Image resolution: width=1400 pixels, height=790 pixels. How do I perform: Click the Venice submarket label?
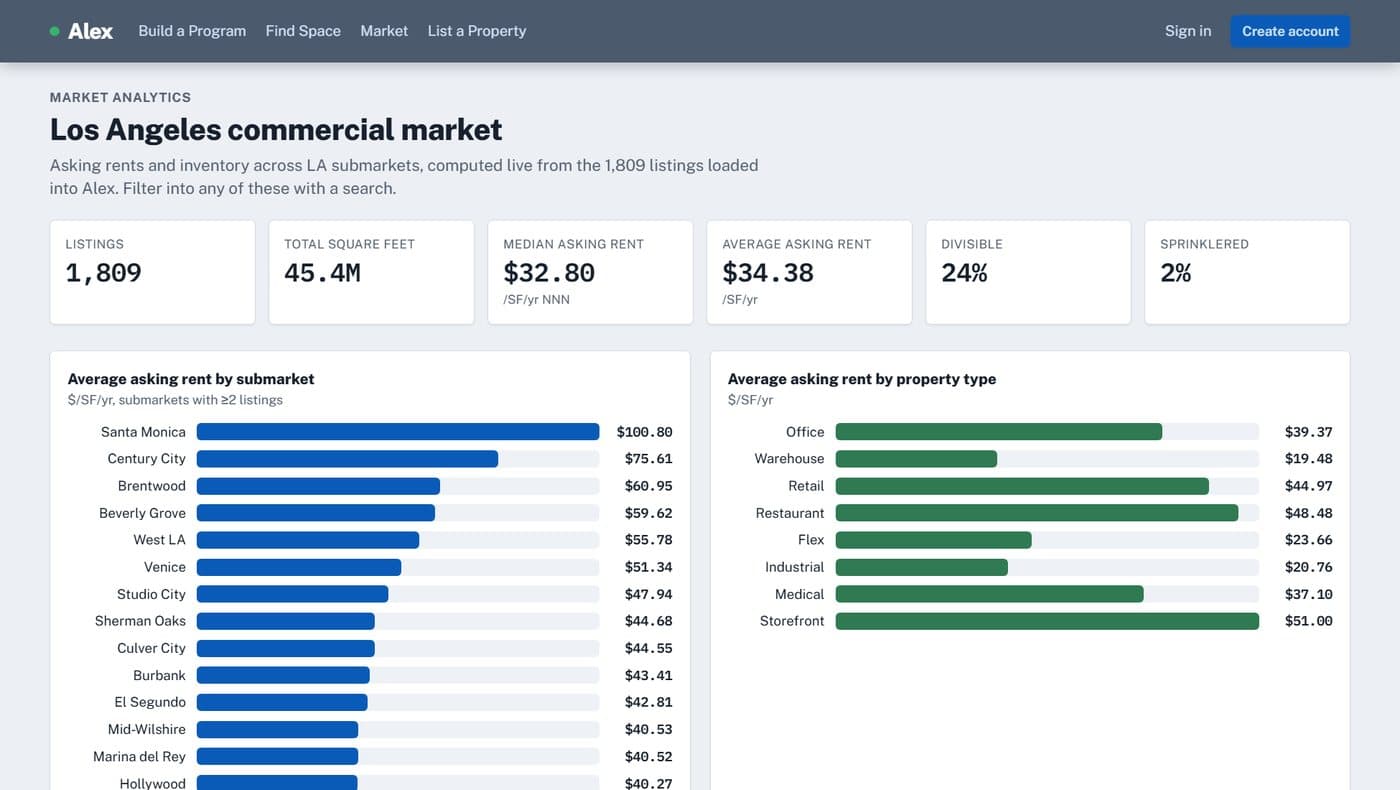click(x=165, y=567)
